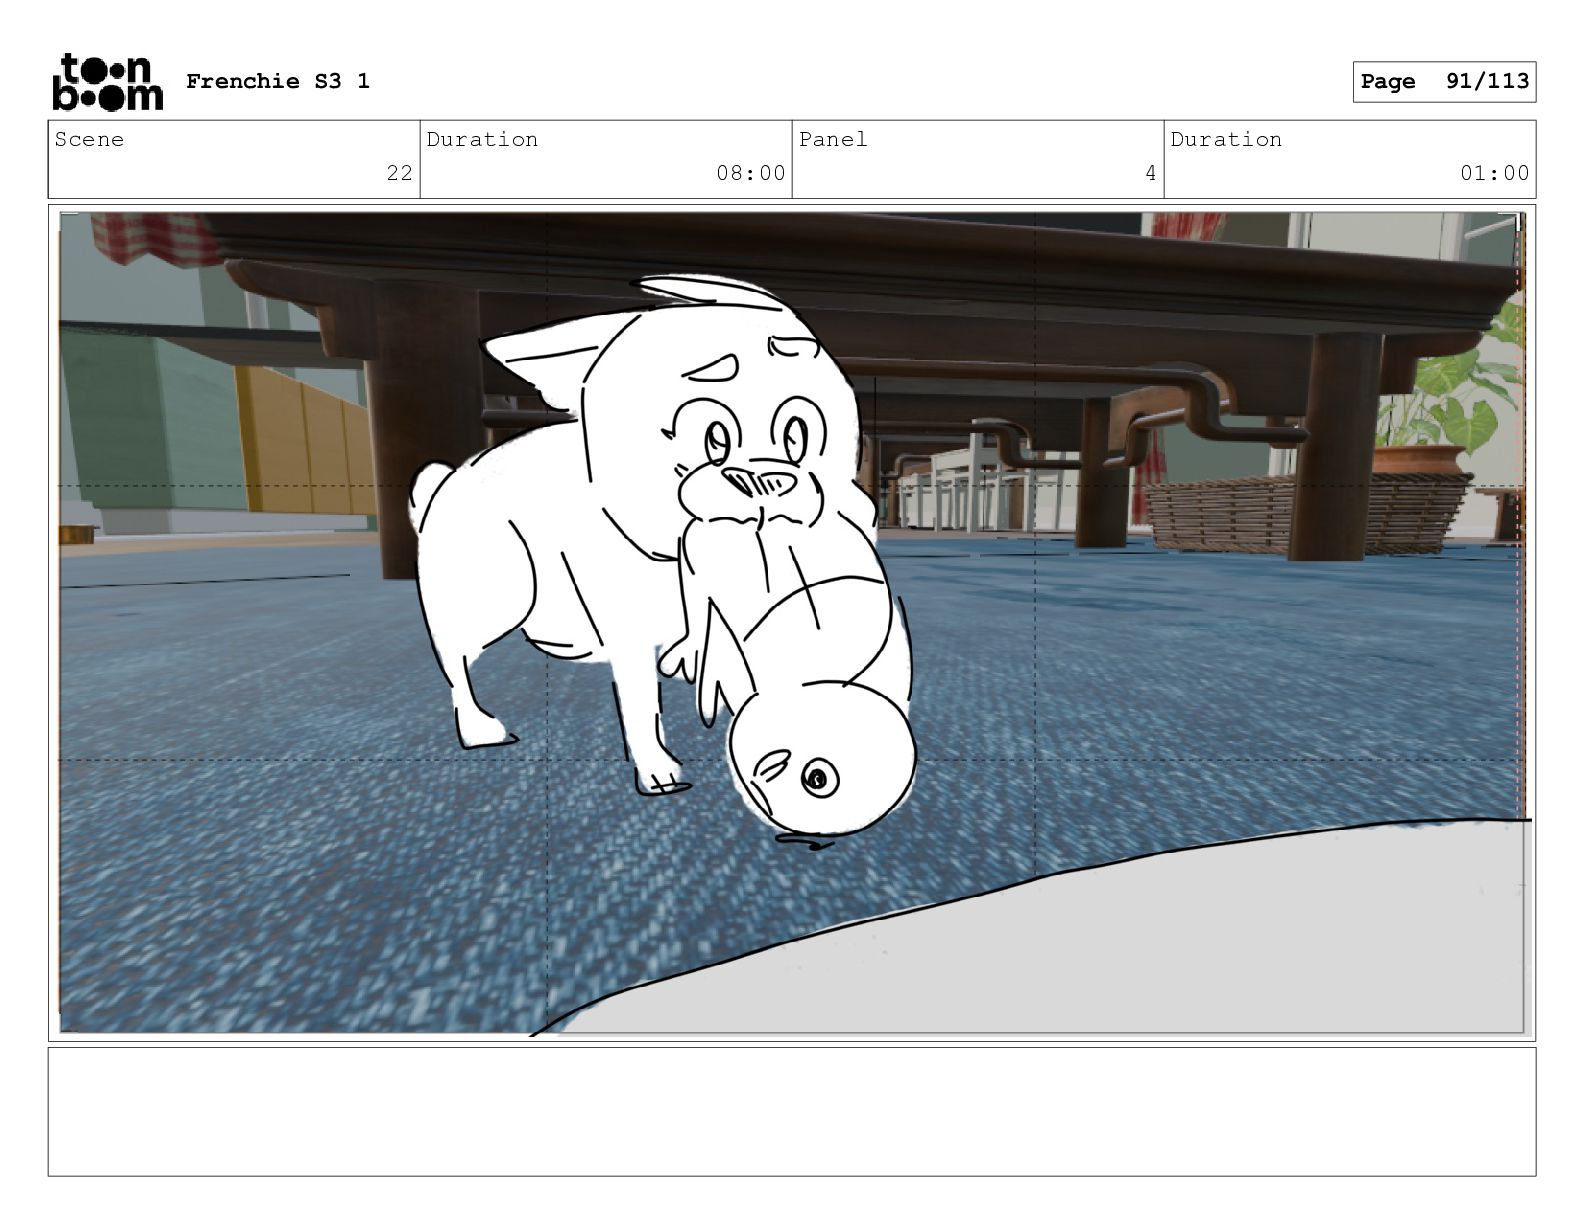Image resolution: width=1584 pixels, height=1224 pixels.
Task: Click the empty notes box below the panel
Action: coord(792,1111)
